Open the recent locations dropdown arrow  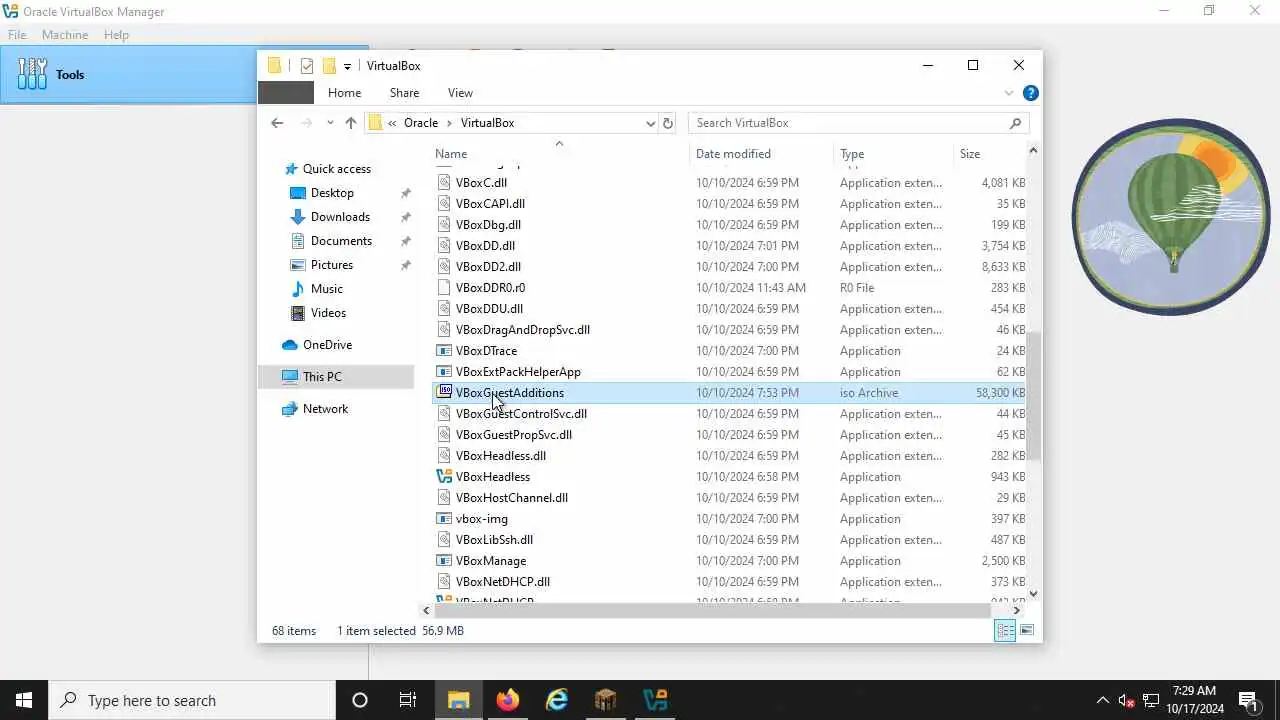329,123
